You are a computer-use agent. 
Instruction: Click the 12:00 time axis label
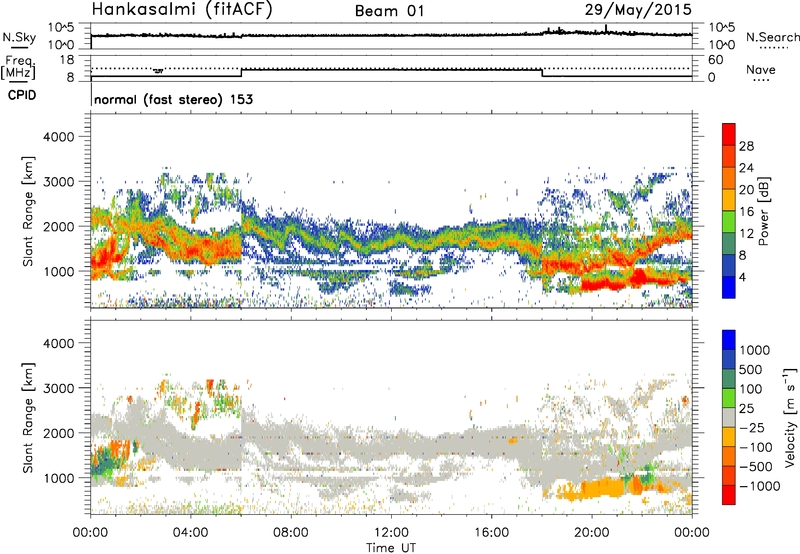[391, 533]
